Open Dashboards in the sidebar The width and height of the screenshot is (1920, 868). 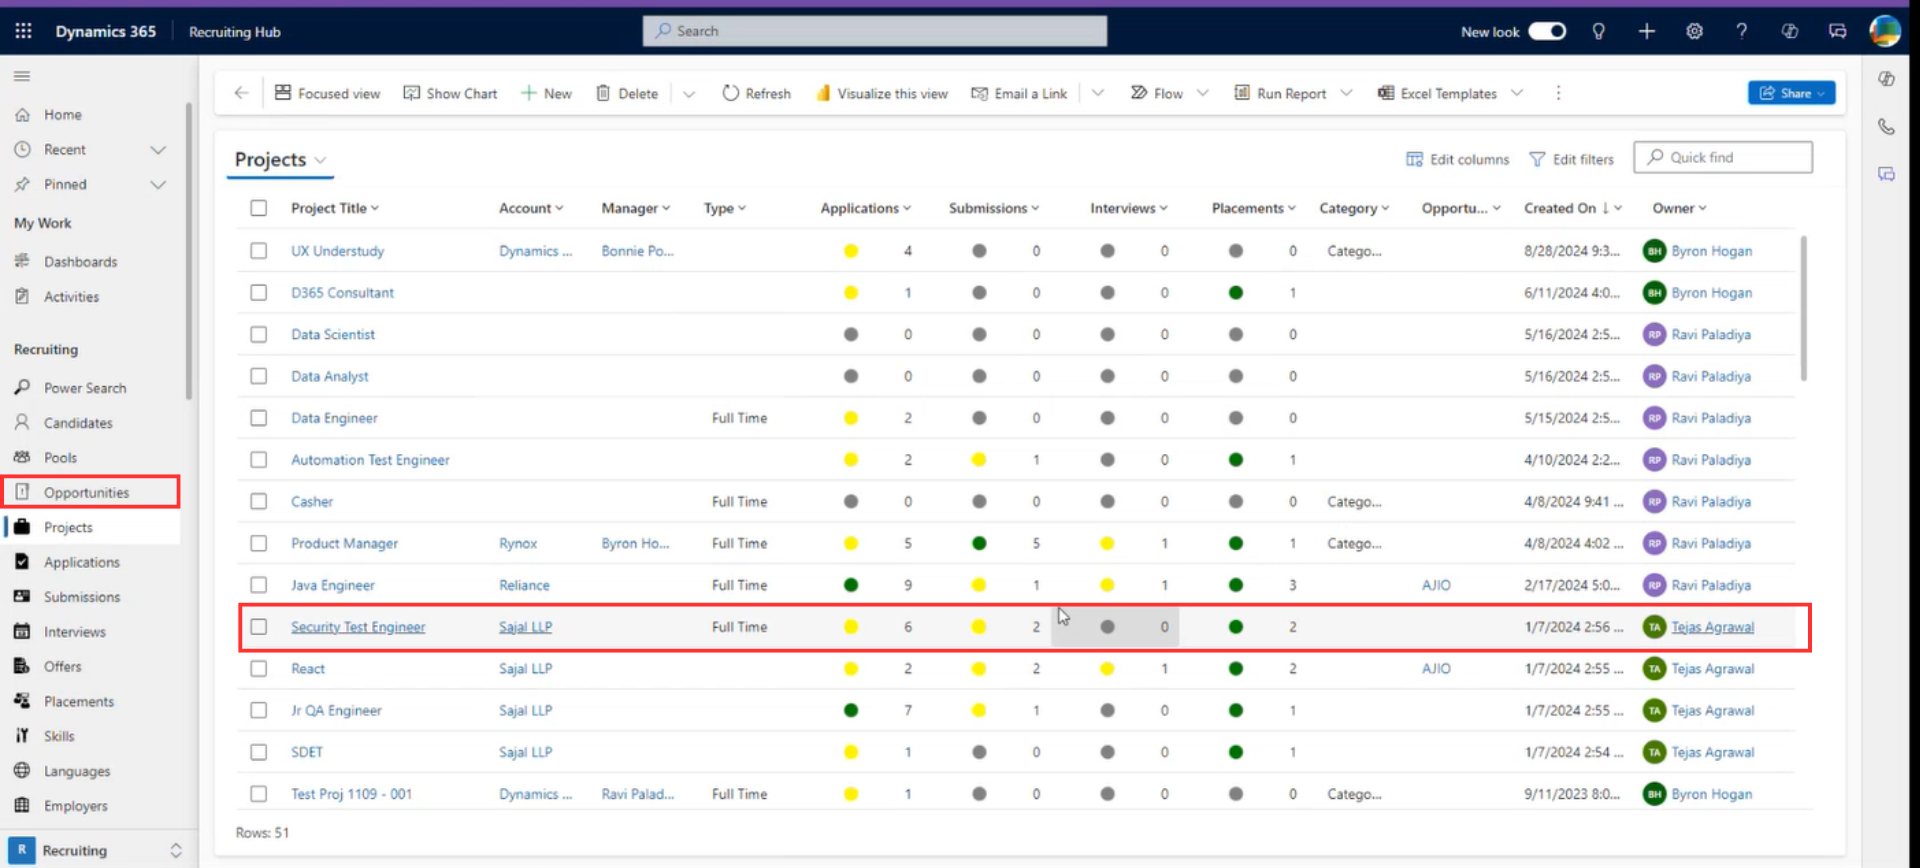click(80, 262)
